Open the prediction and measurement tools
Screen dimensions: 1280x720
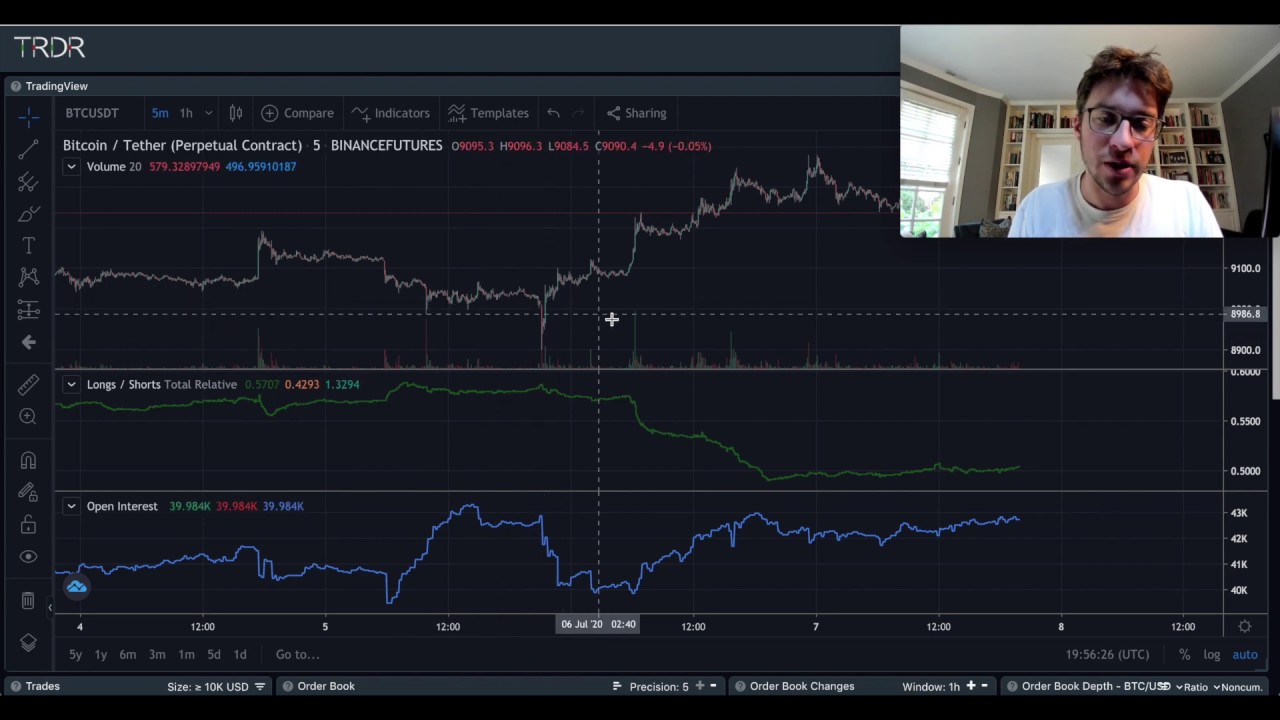click(28, 310)
